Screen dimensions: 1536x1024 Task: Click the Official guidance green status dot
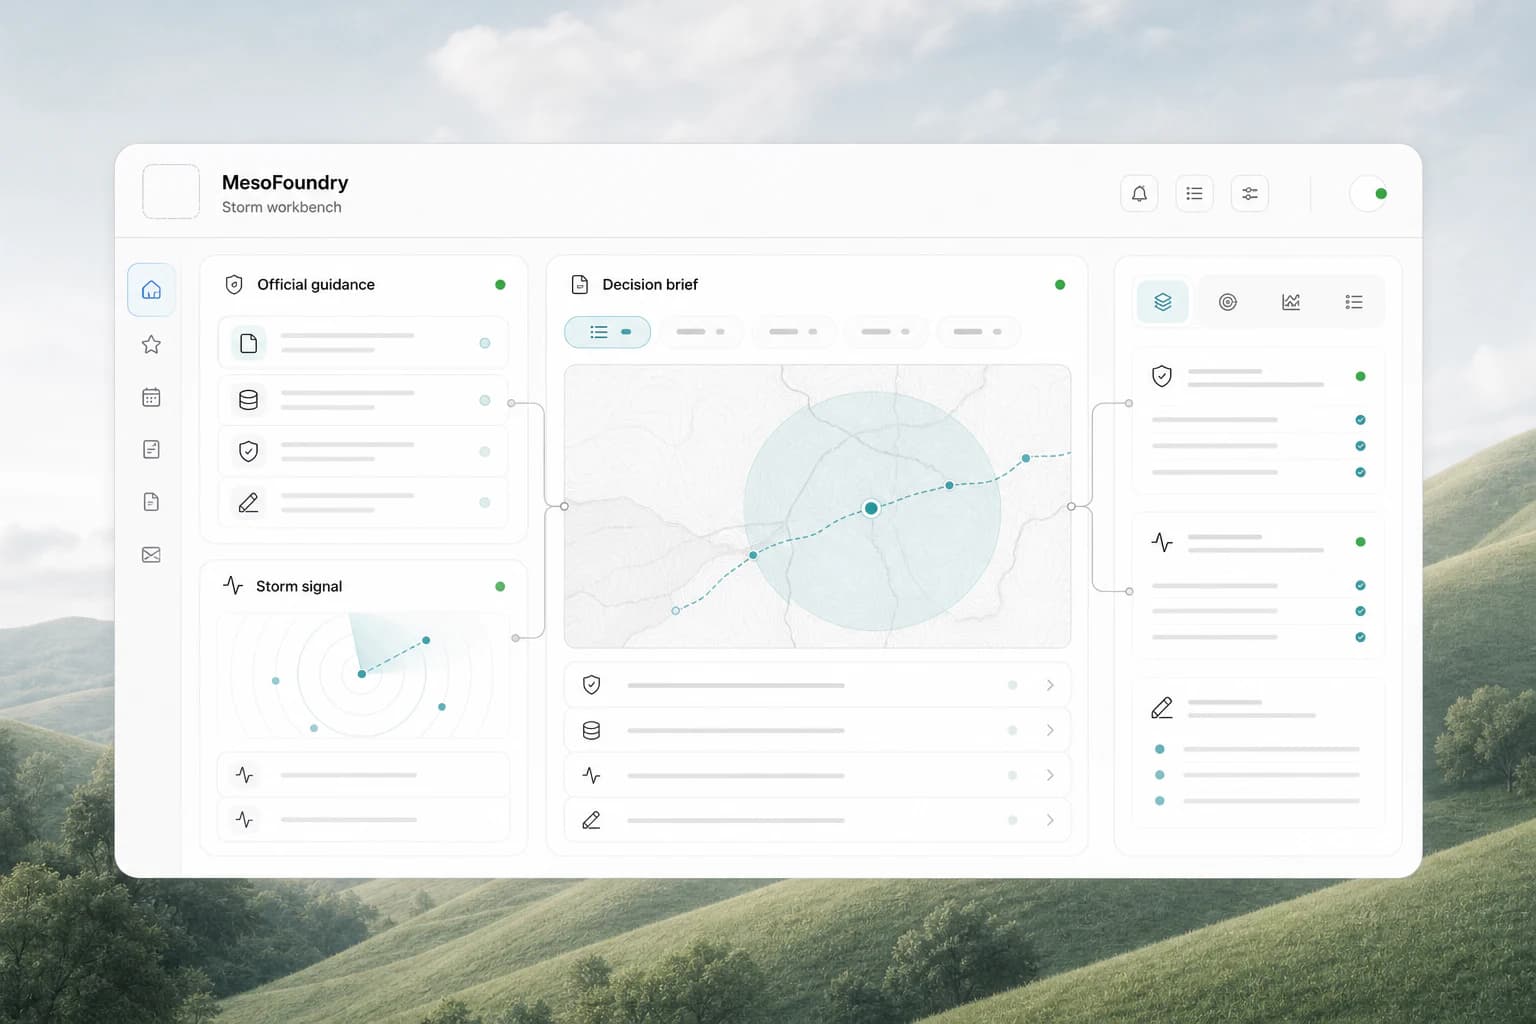pyautogui.click(x=500, y=284)
